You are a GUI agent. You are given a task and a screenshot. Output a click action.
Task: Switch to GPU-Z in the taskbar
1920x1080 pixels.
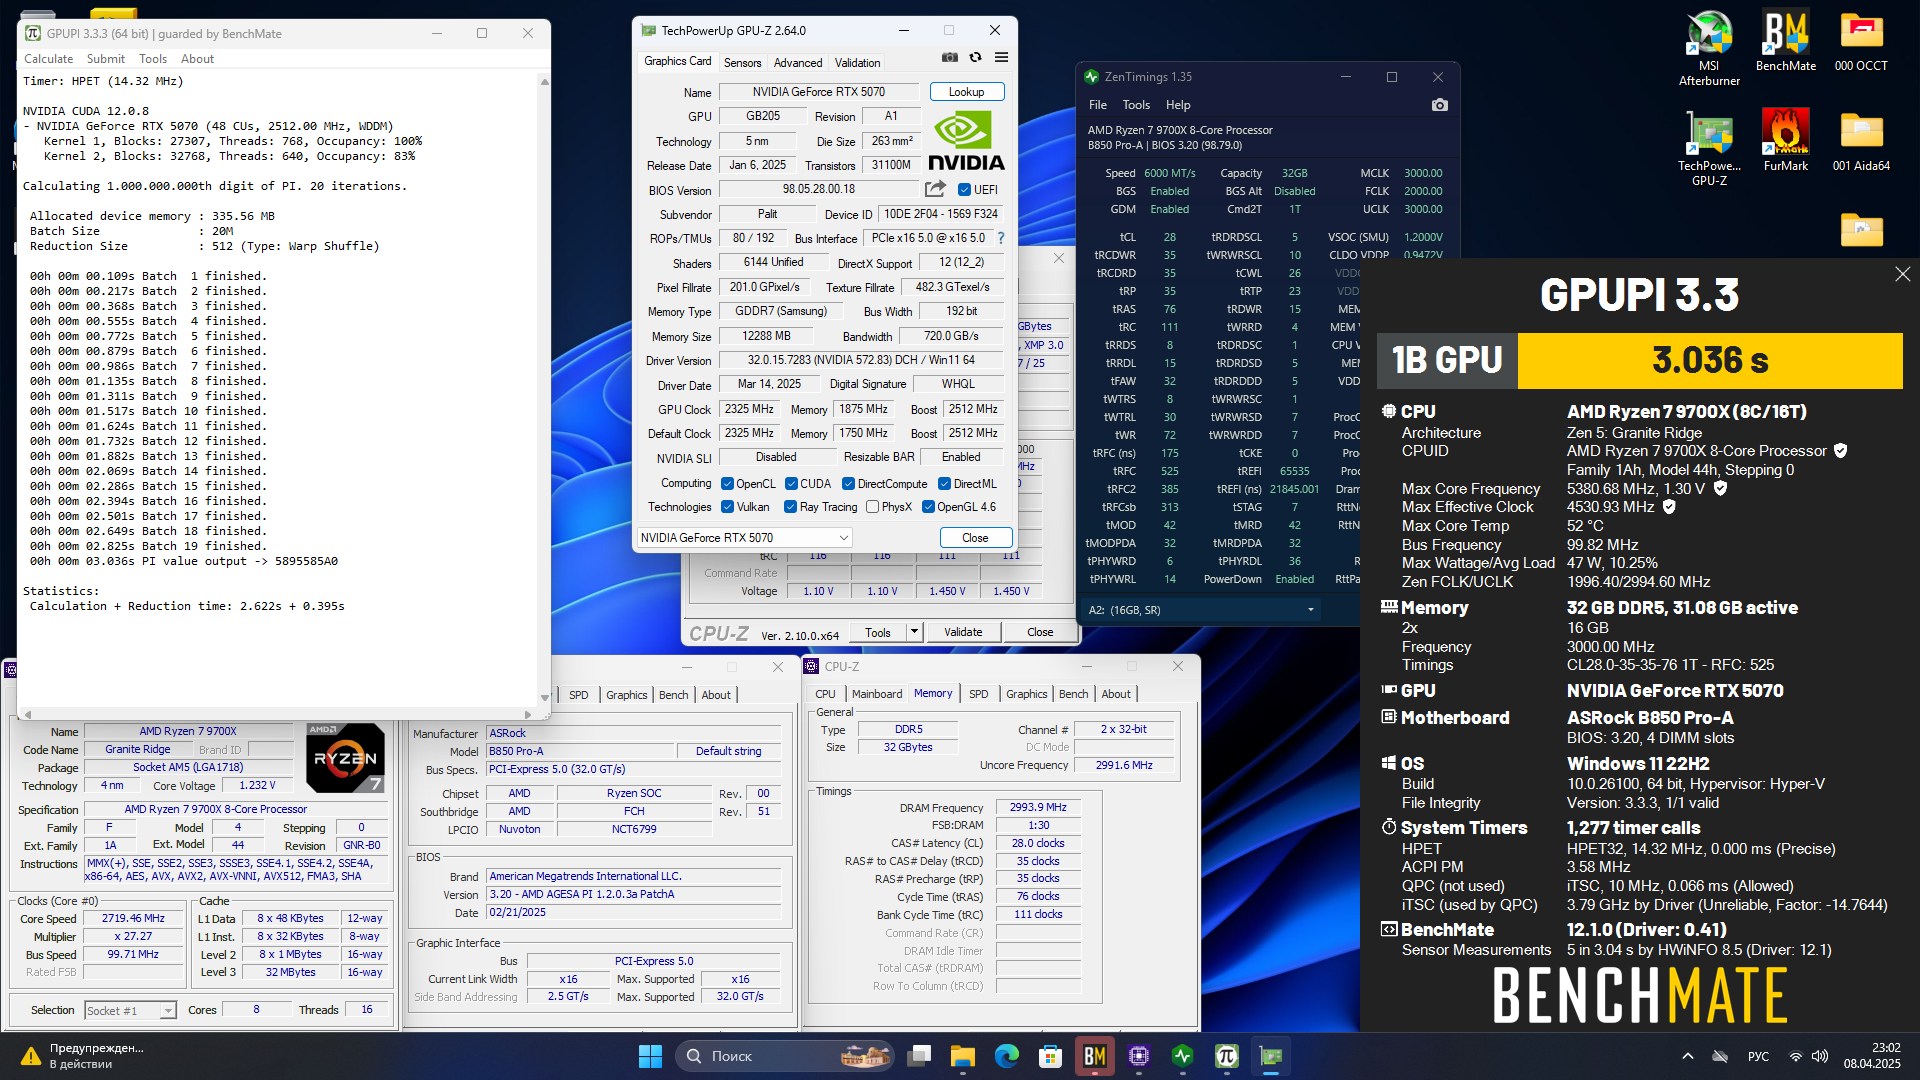click(1271, 1056)
